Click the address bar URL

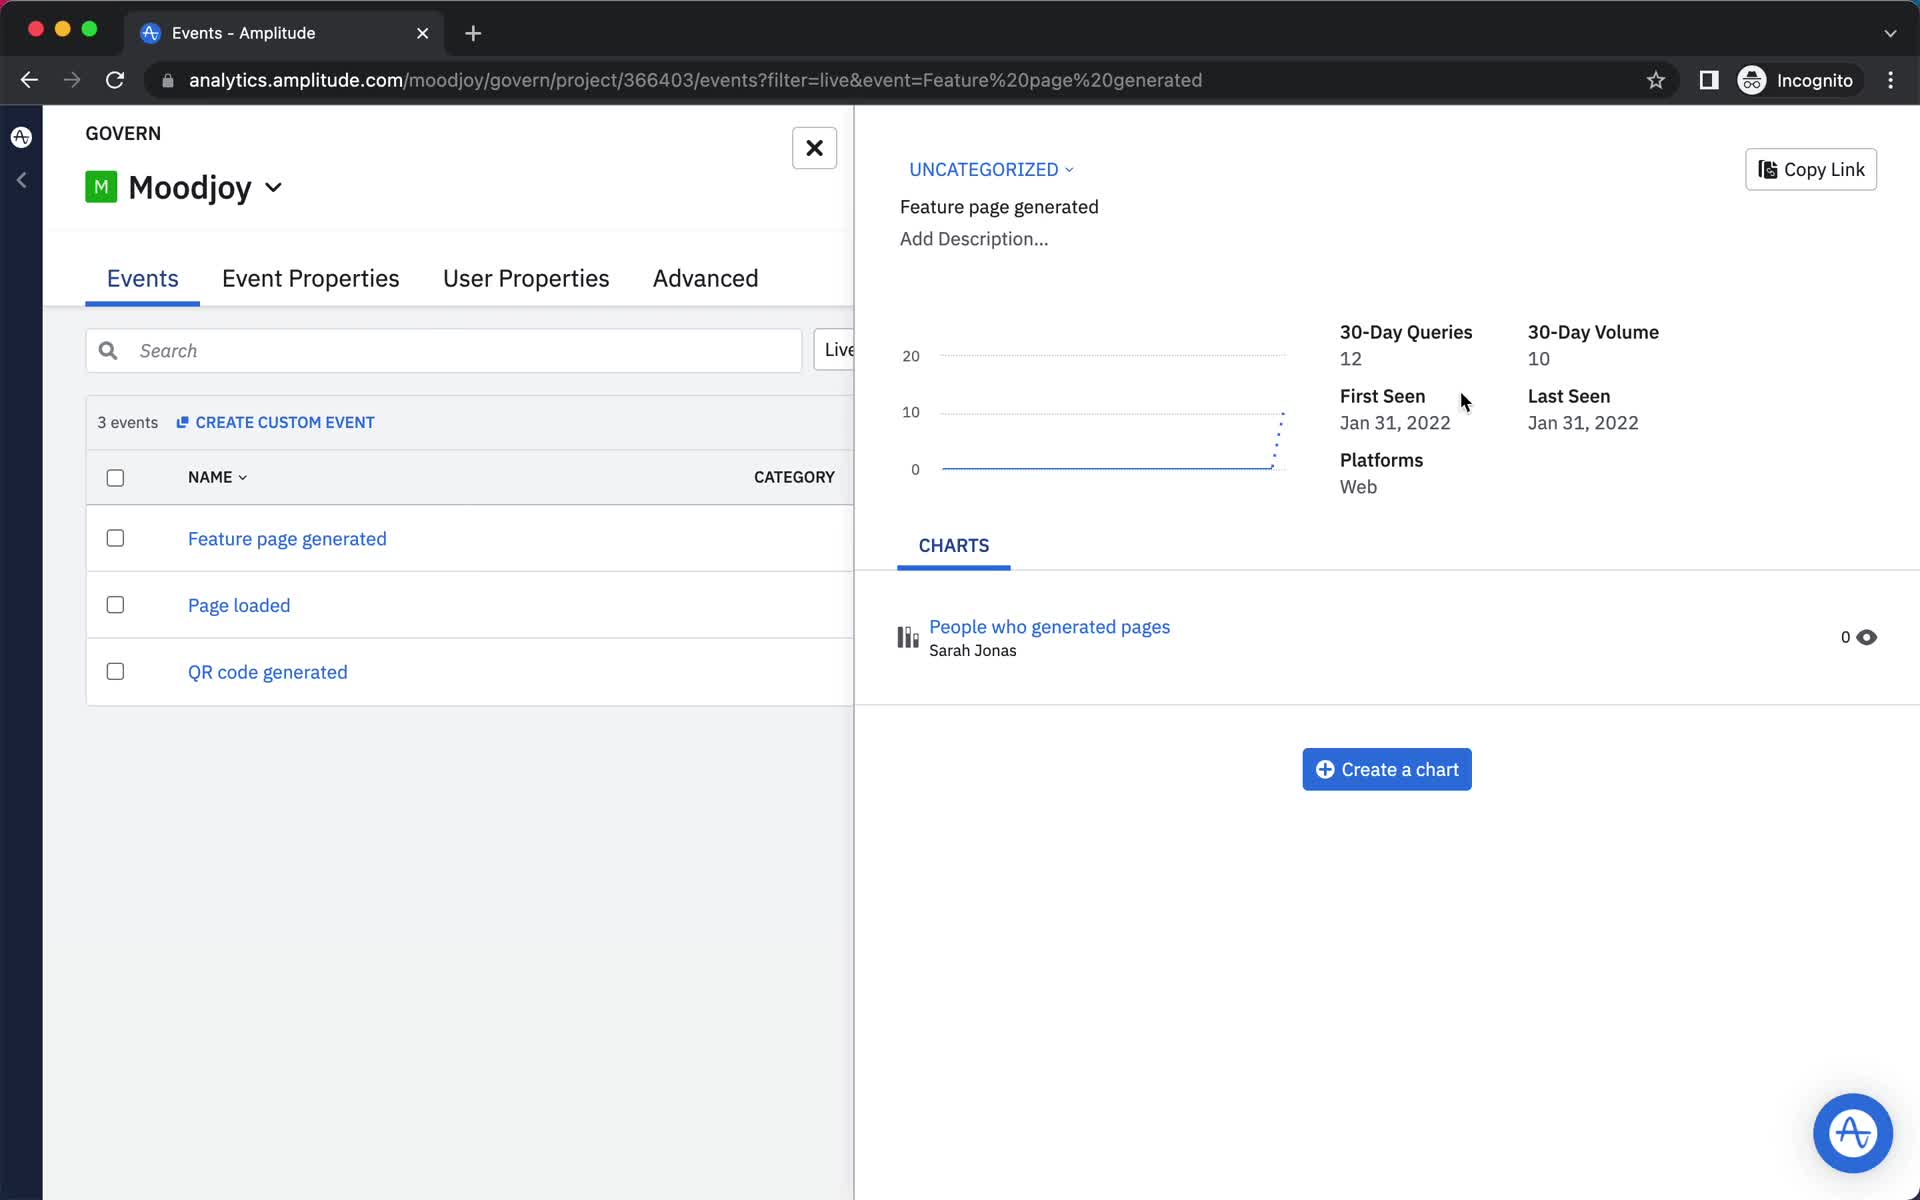pos(695,80)
